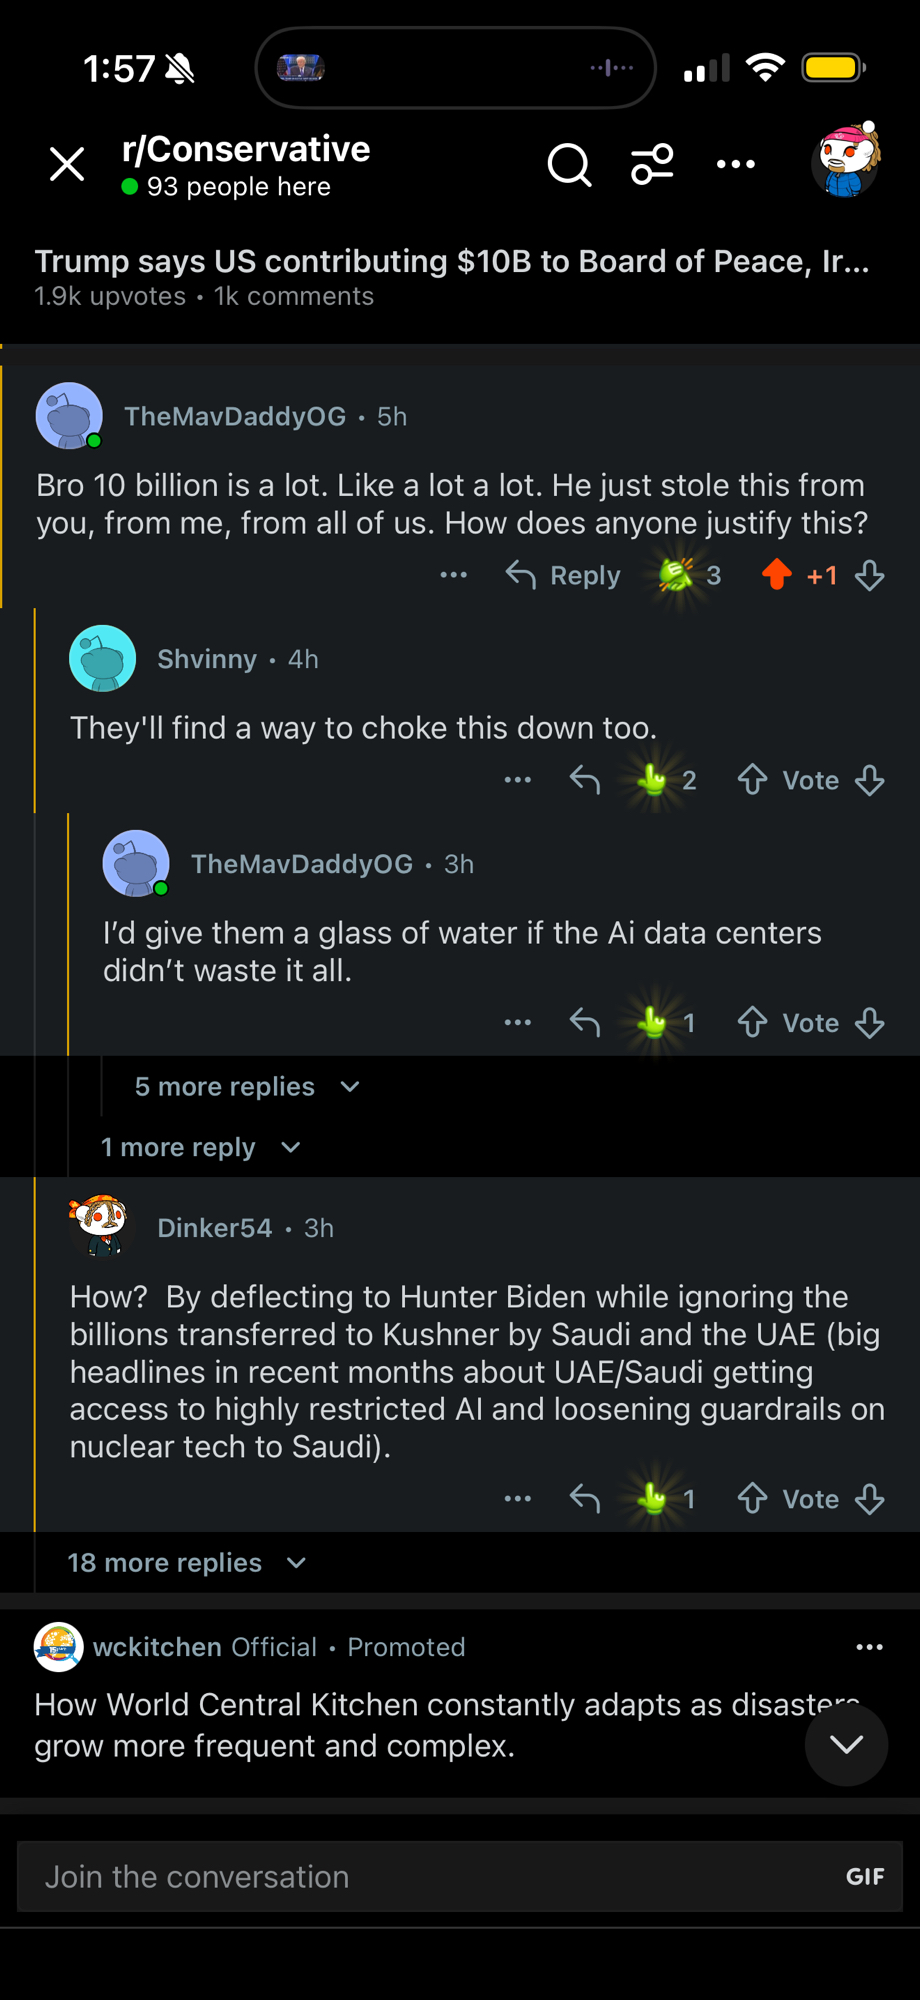920x2000 pixels.
Task: Open comment sort and filter options
Action: pos(652,165)
